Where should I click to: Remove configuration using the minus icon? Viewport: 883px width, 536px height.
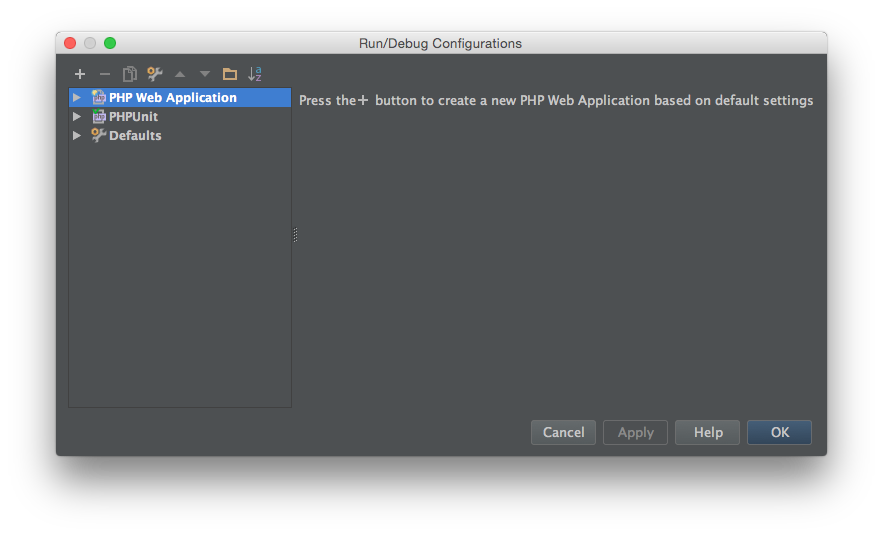(x=105, y=74)
